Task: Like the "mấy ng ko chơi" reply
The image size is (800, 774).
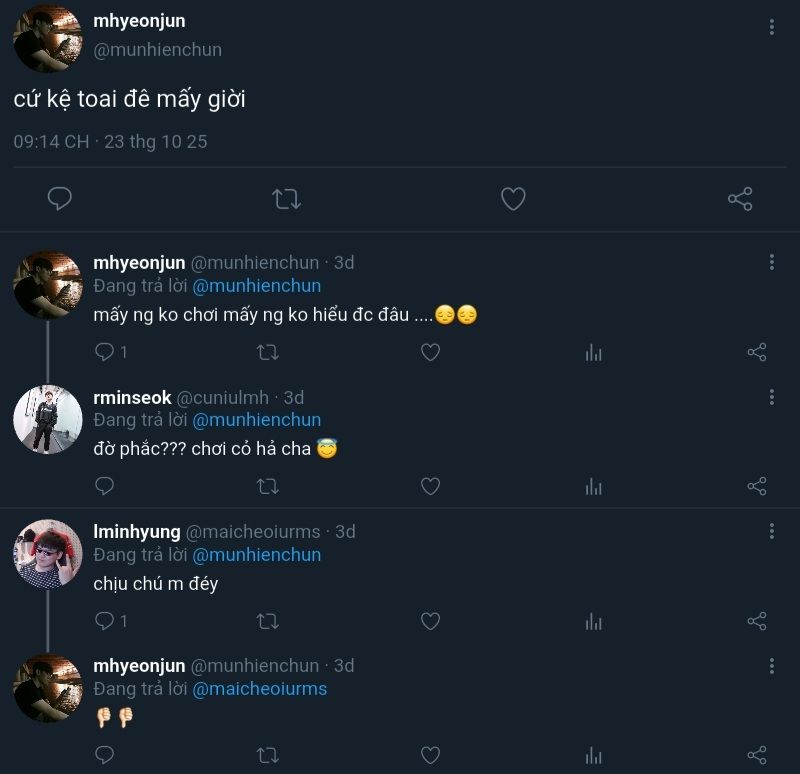Action: [430, 352]
